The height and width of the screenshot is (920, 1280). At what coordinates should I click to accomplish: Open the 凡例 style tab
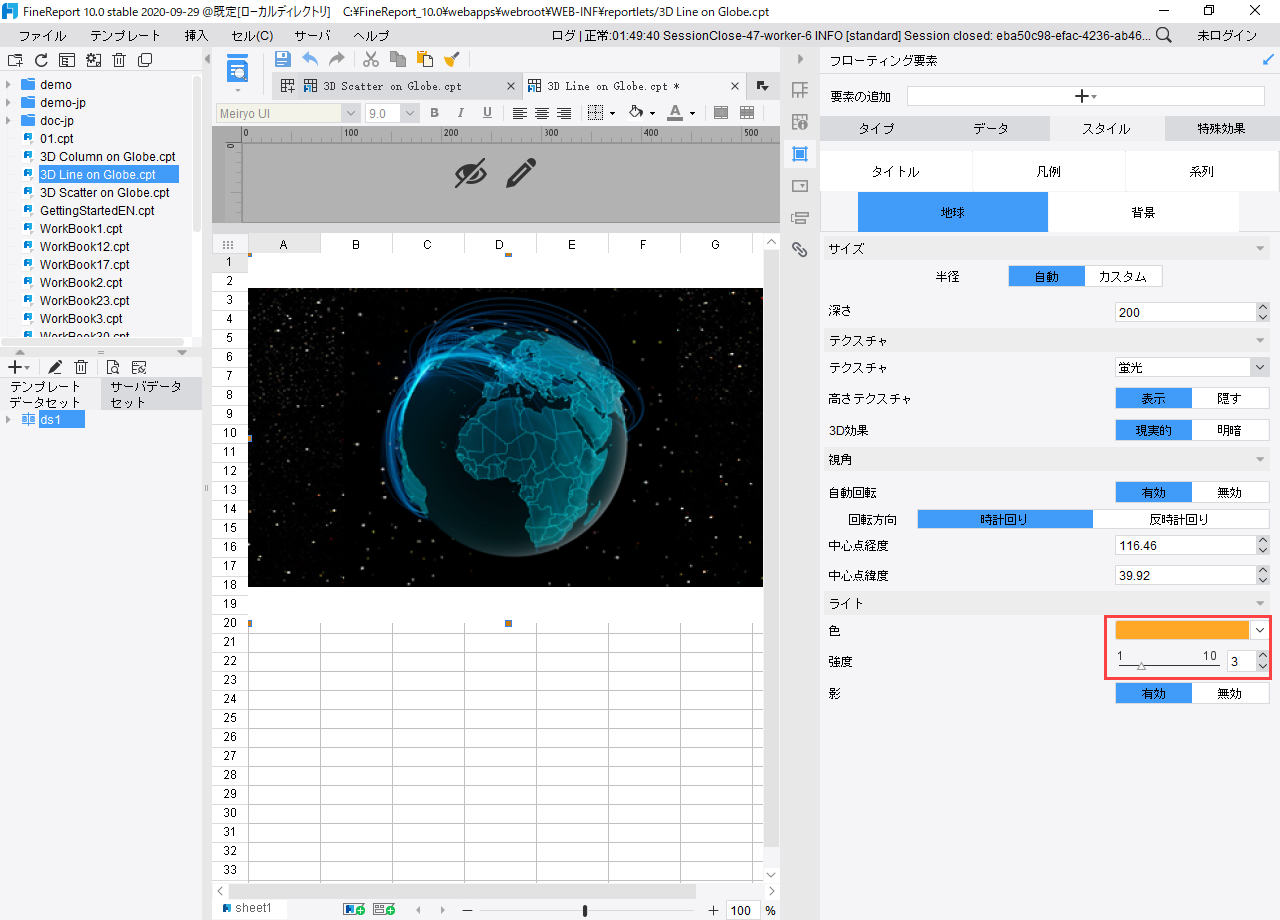(x=1049, y=171)
